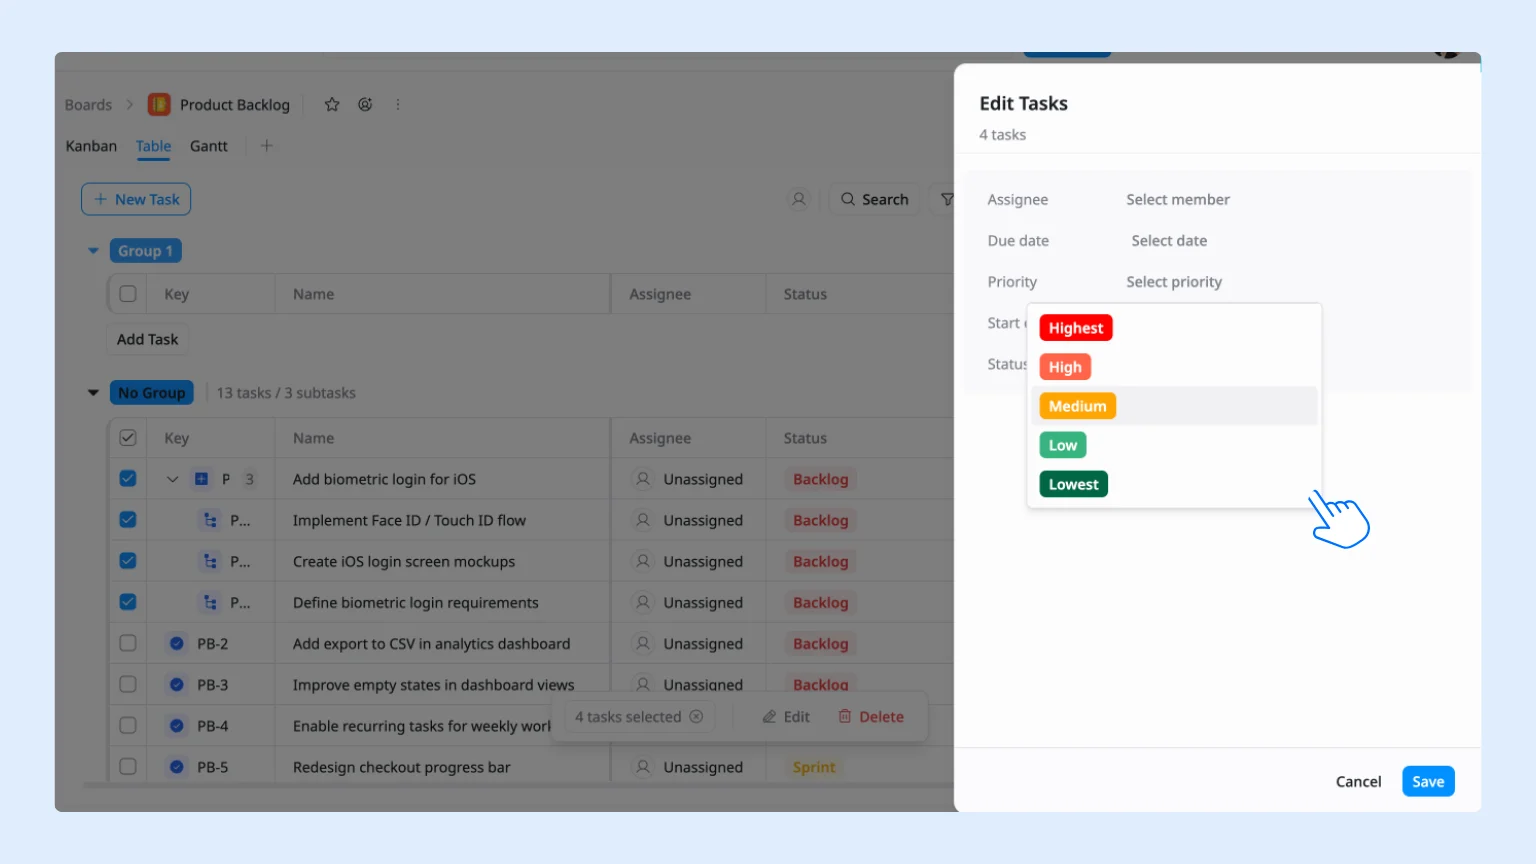Screen dimensions: 1536x864
Task: Click the Search field
Action: point(875,199)
